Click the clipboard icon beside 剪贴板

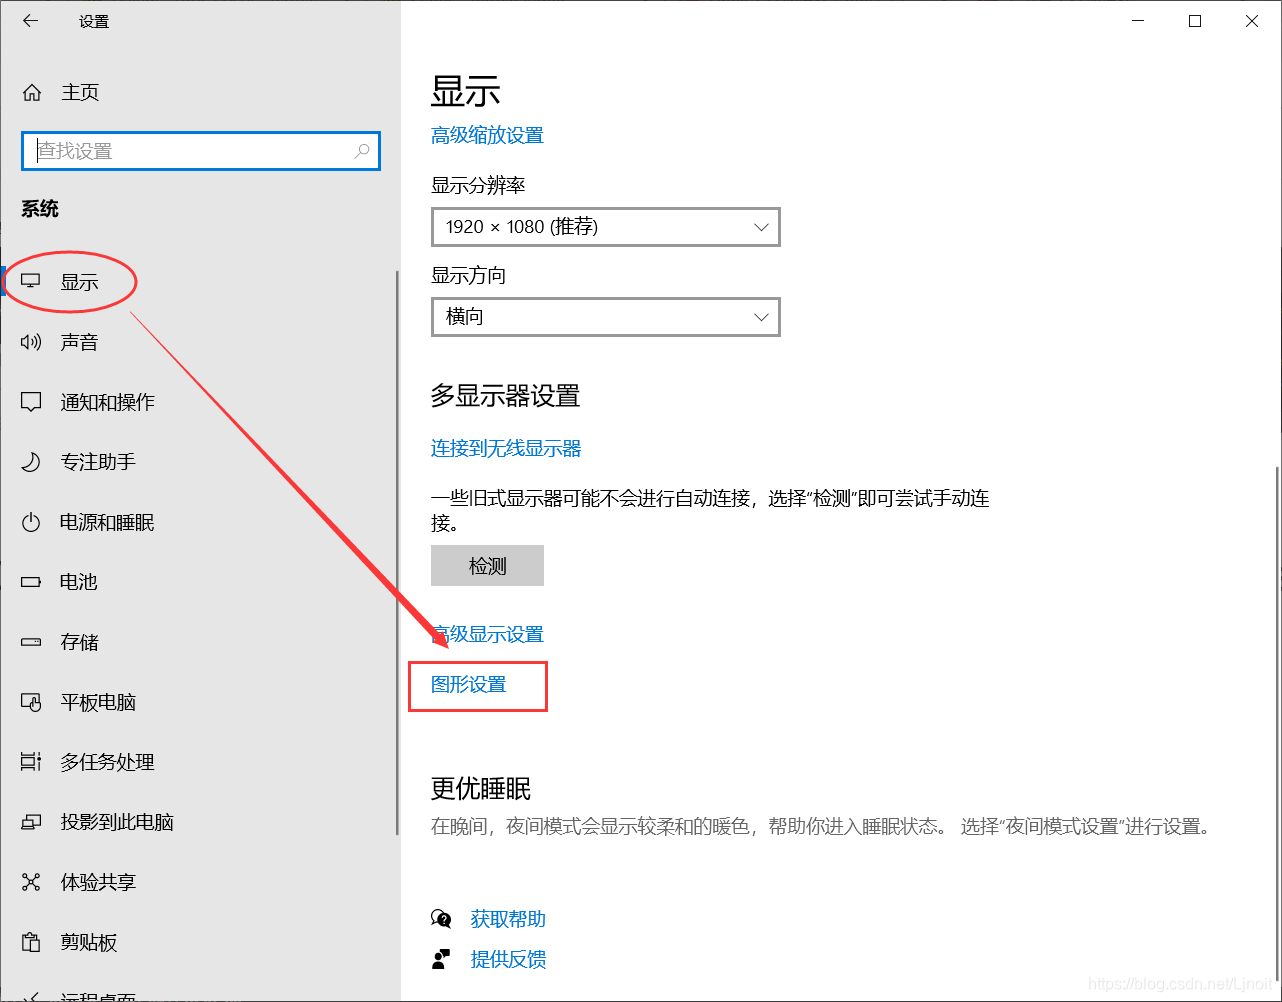pyautogui.click(x=31, y=942)
